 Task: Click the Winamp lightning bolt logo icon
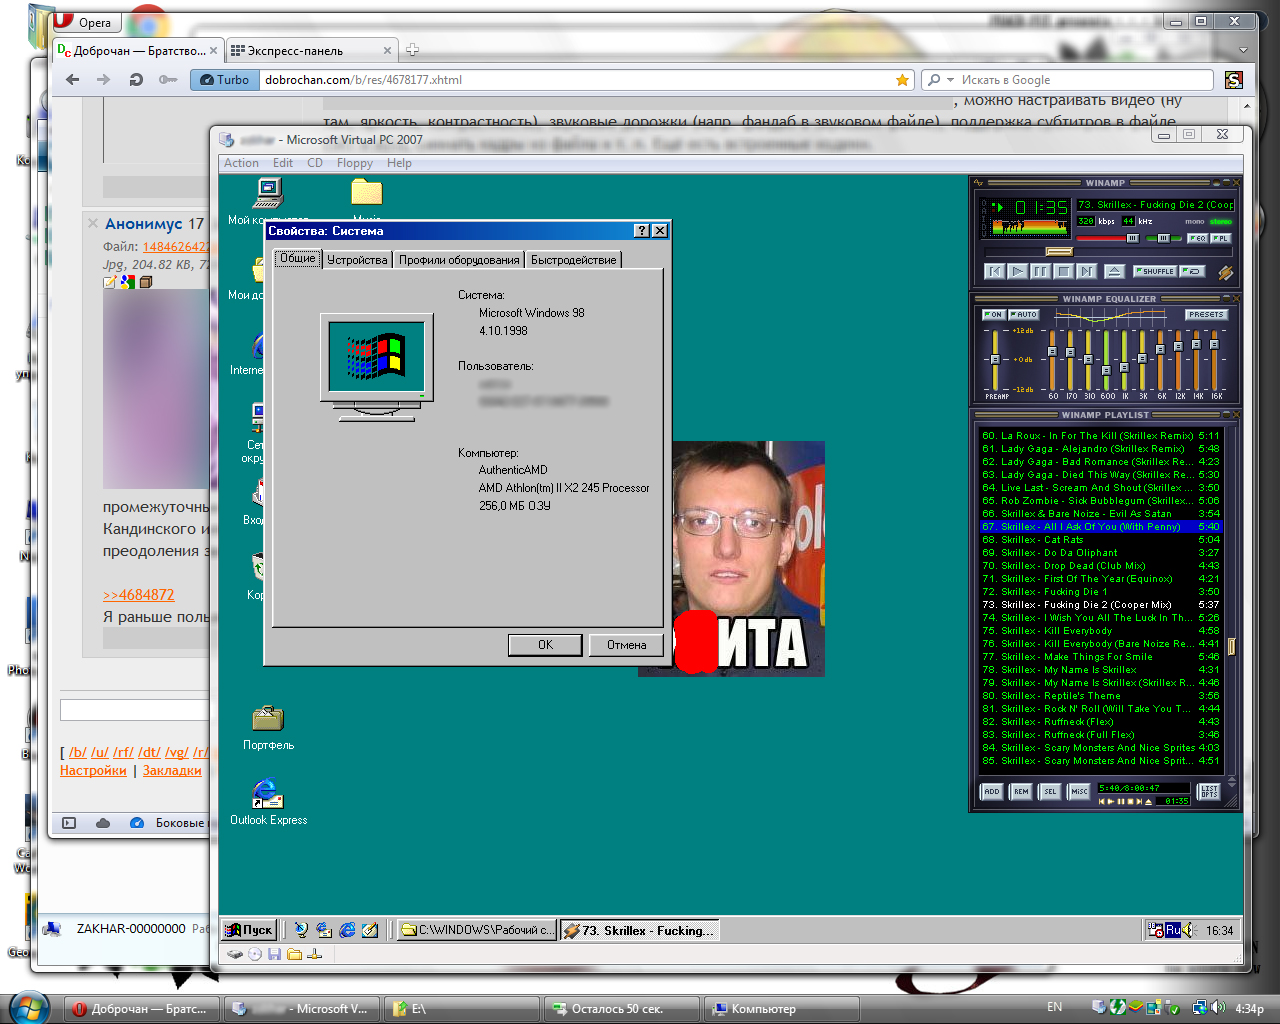coord(1225,272)
